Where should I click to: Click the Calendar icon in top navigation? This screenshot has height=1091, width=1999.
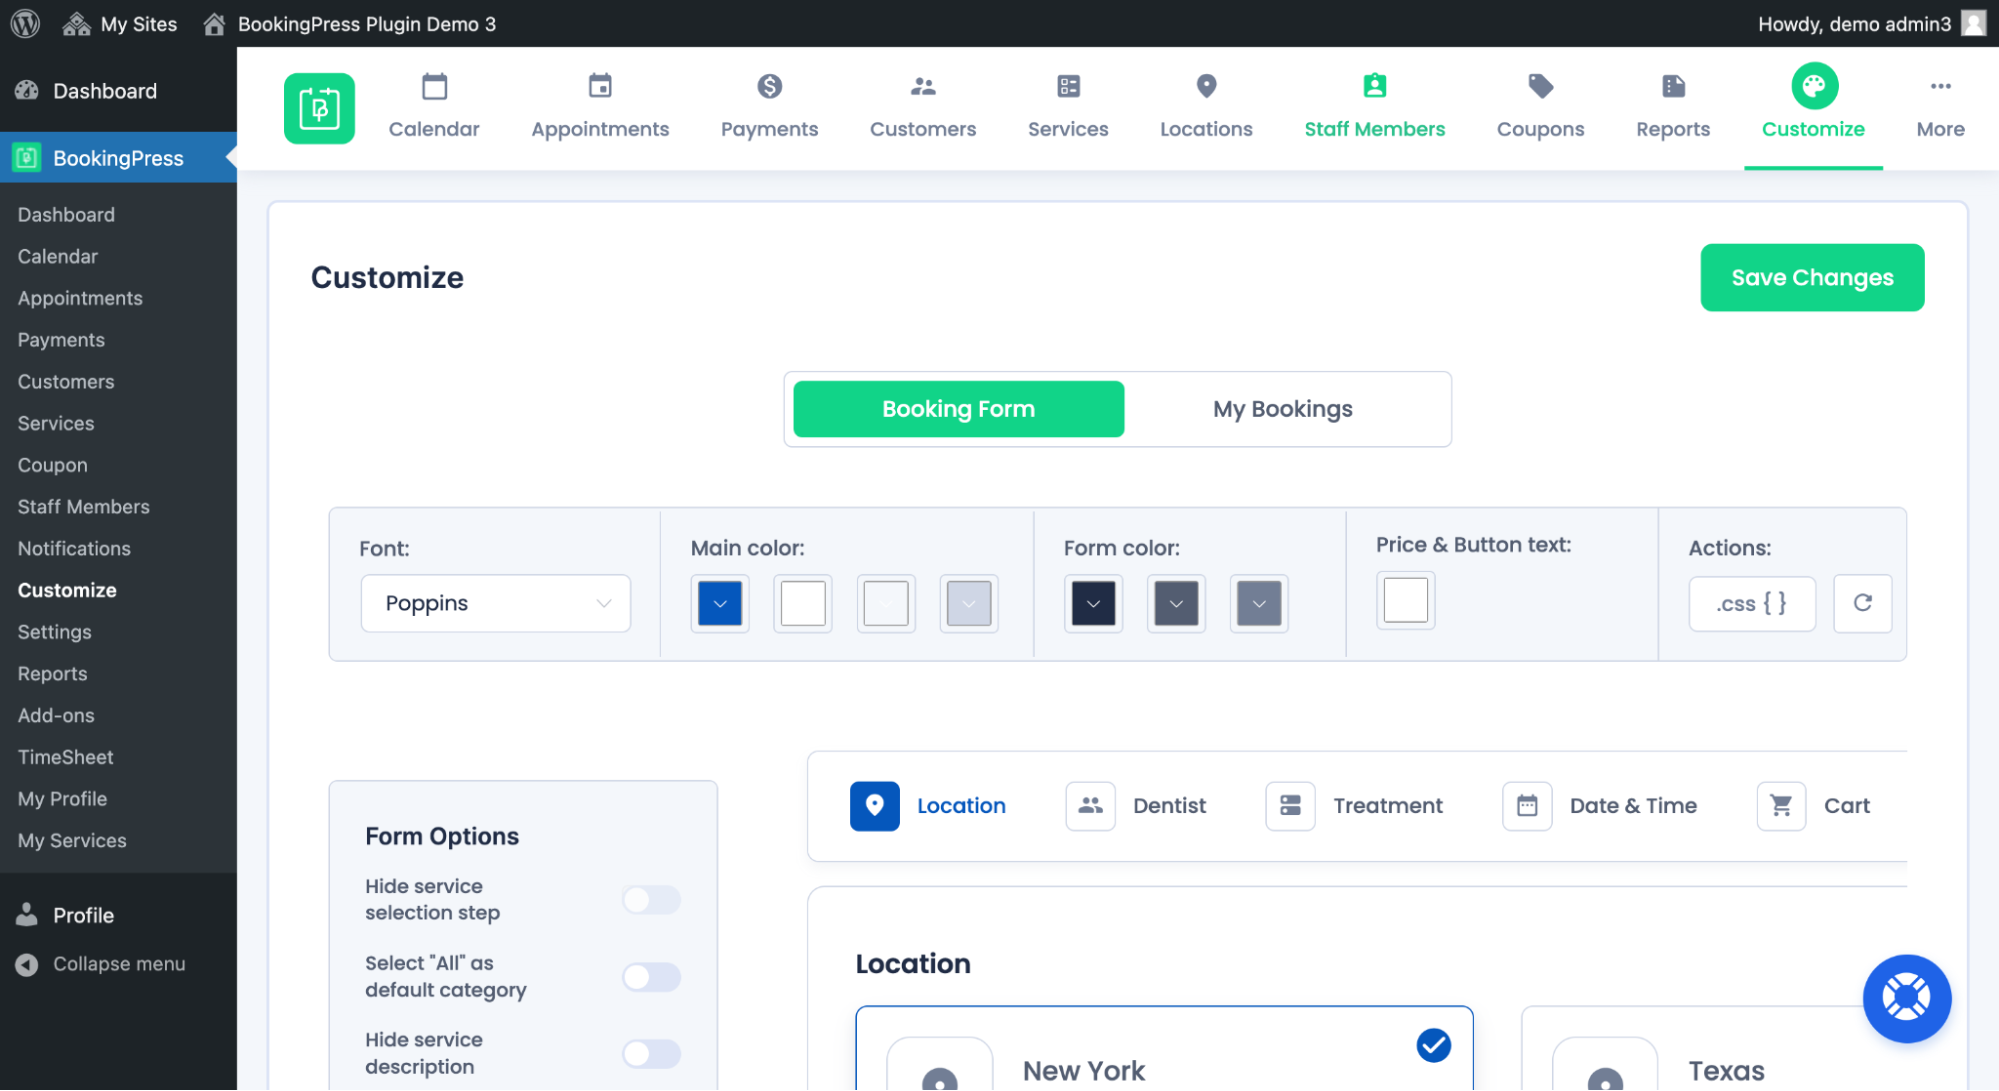pyautogui.click(x=434, y=87)
